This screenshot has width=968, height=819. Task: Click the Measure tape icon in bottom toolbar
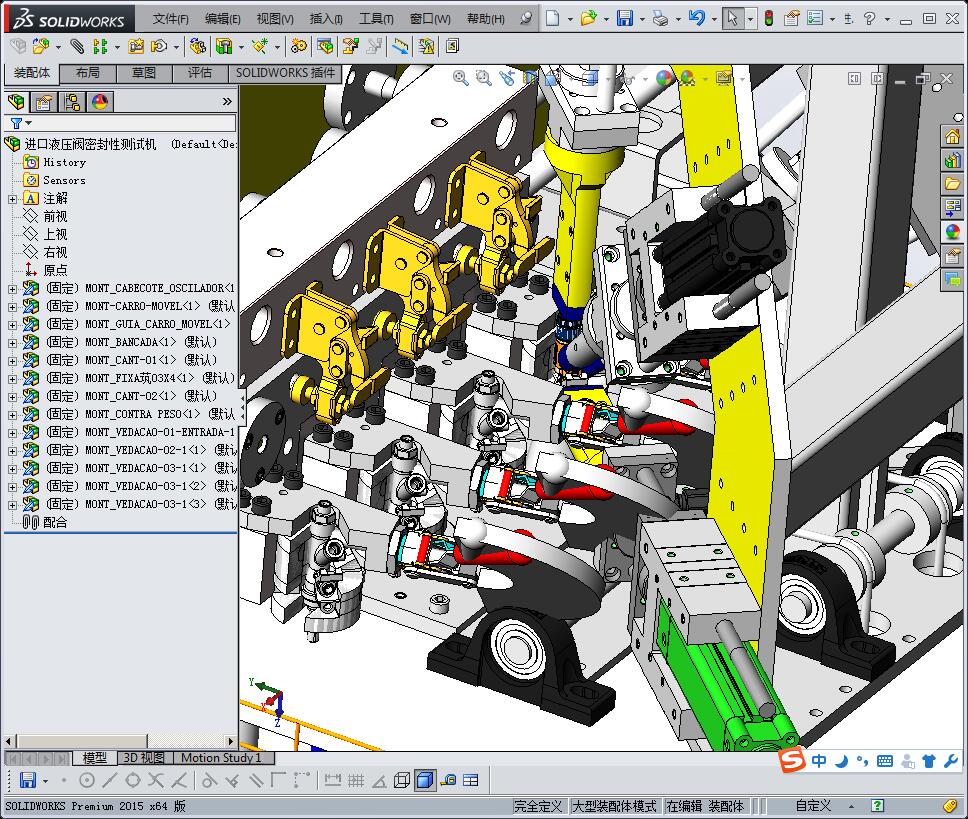pos(448,780)
